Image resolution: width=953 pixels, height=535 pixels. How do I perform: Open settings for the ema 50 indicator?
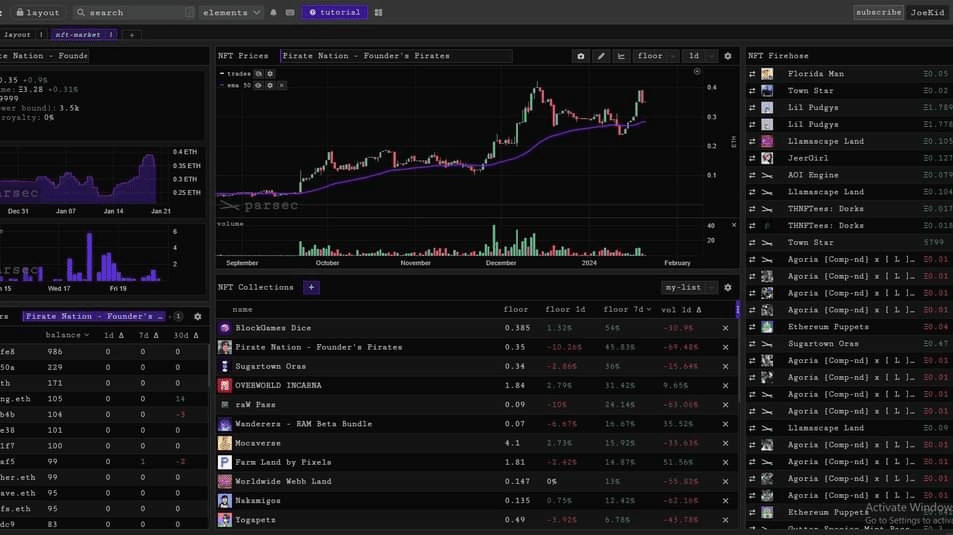point(270,86)
